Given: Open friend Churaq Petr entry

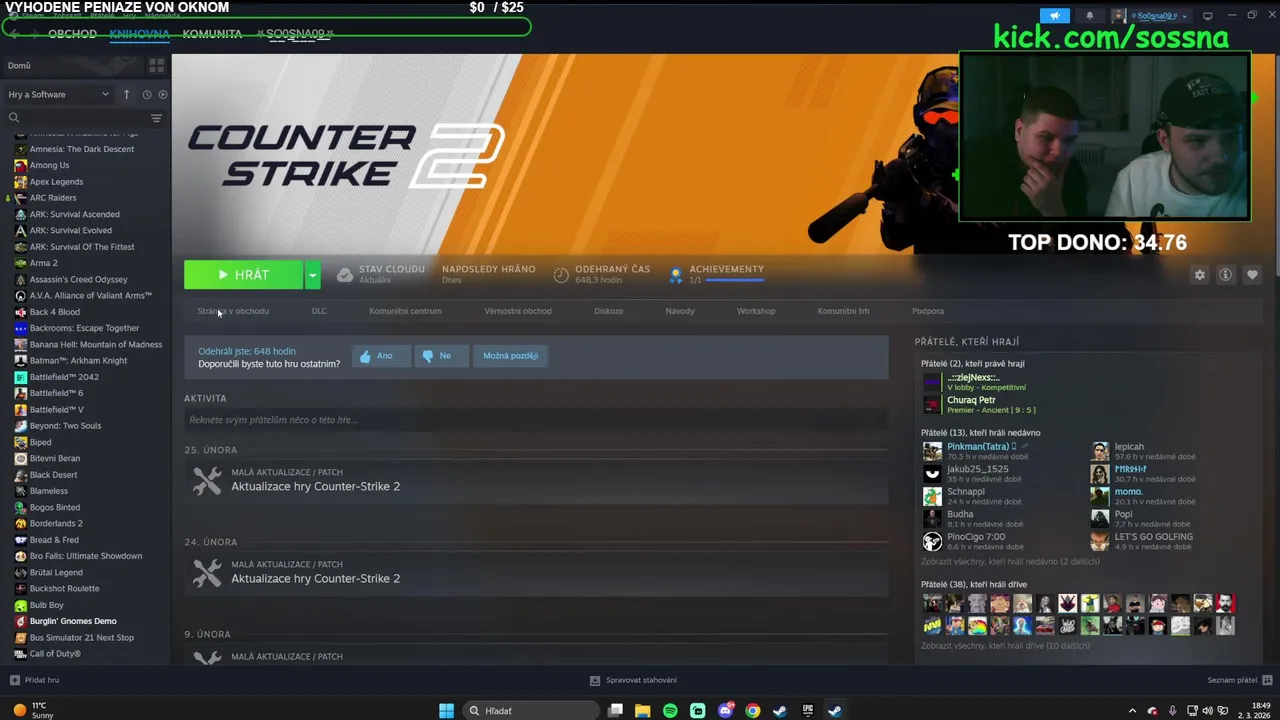Looking at the screenshot, I should coord(971,400).
